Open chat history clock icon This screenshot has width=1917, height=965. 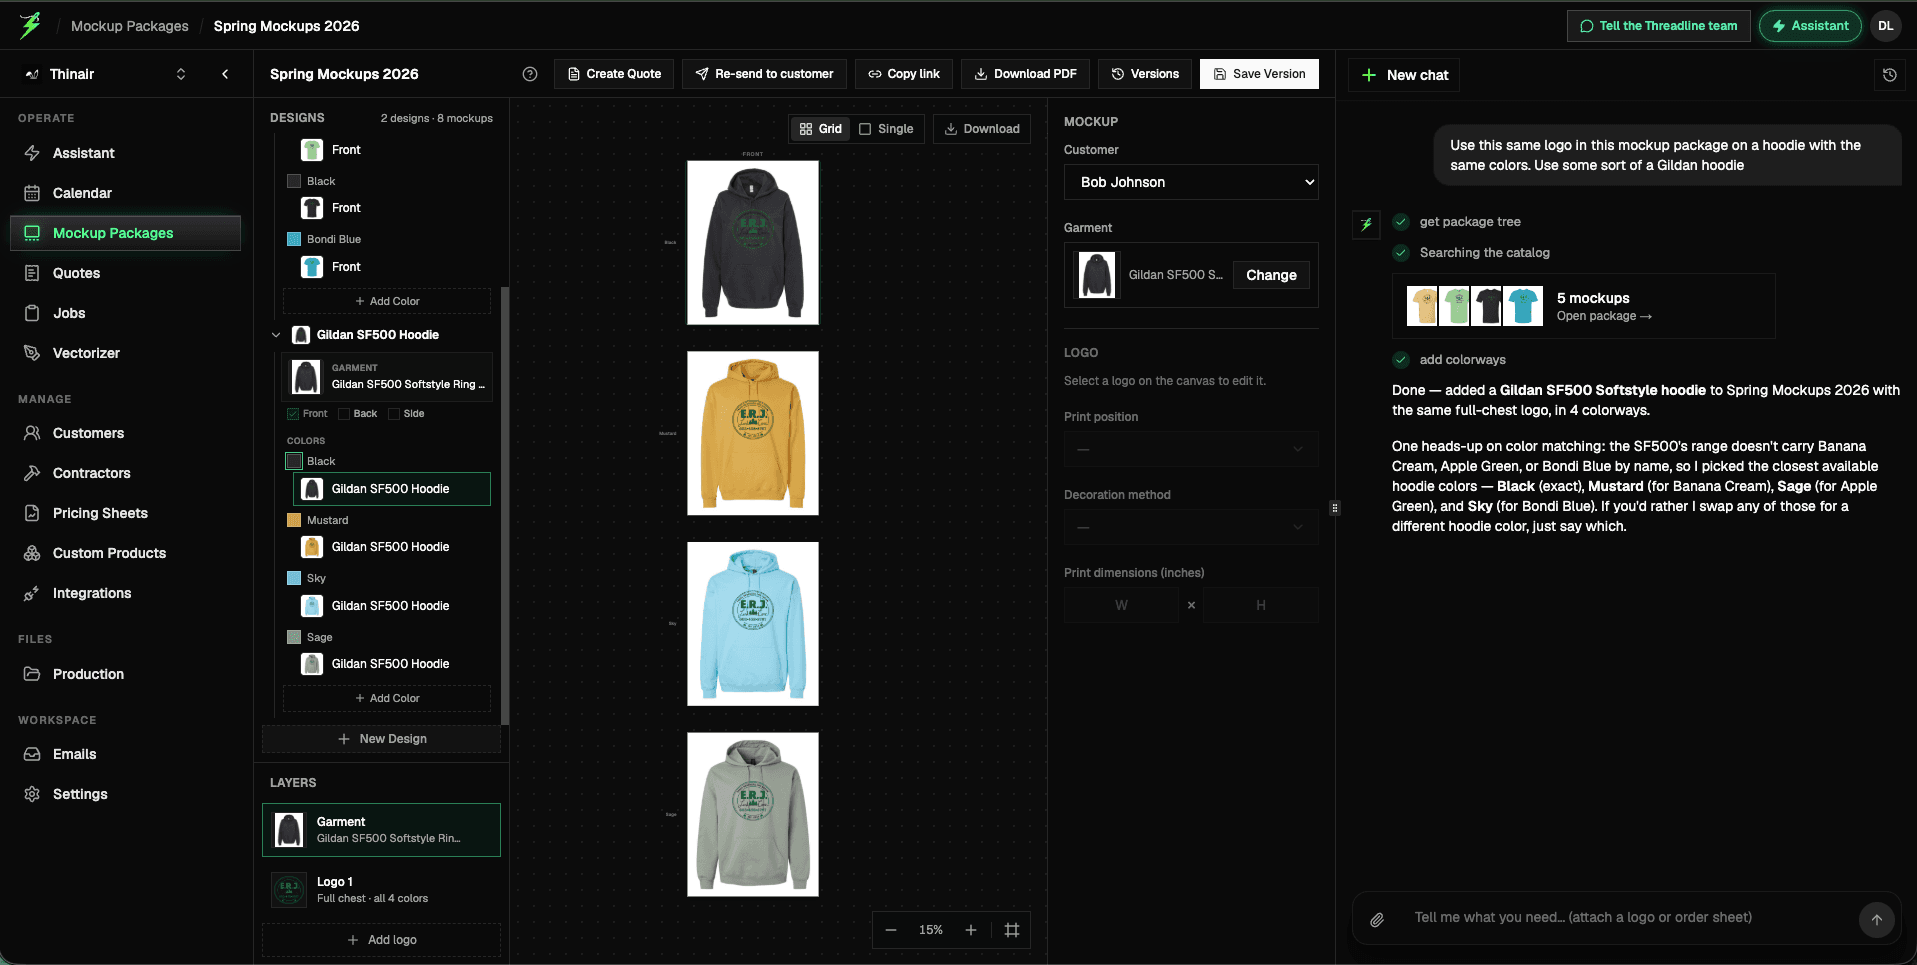pyautogui.click(x=1889, y=75)
